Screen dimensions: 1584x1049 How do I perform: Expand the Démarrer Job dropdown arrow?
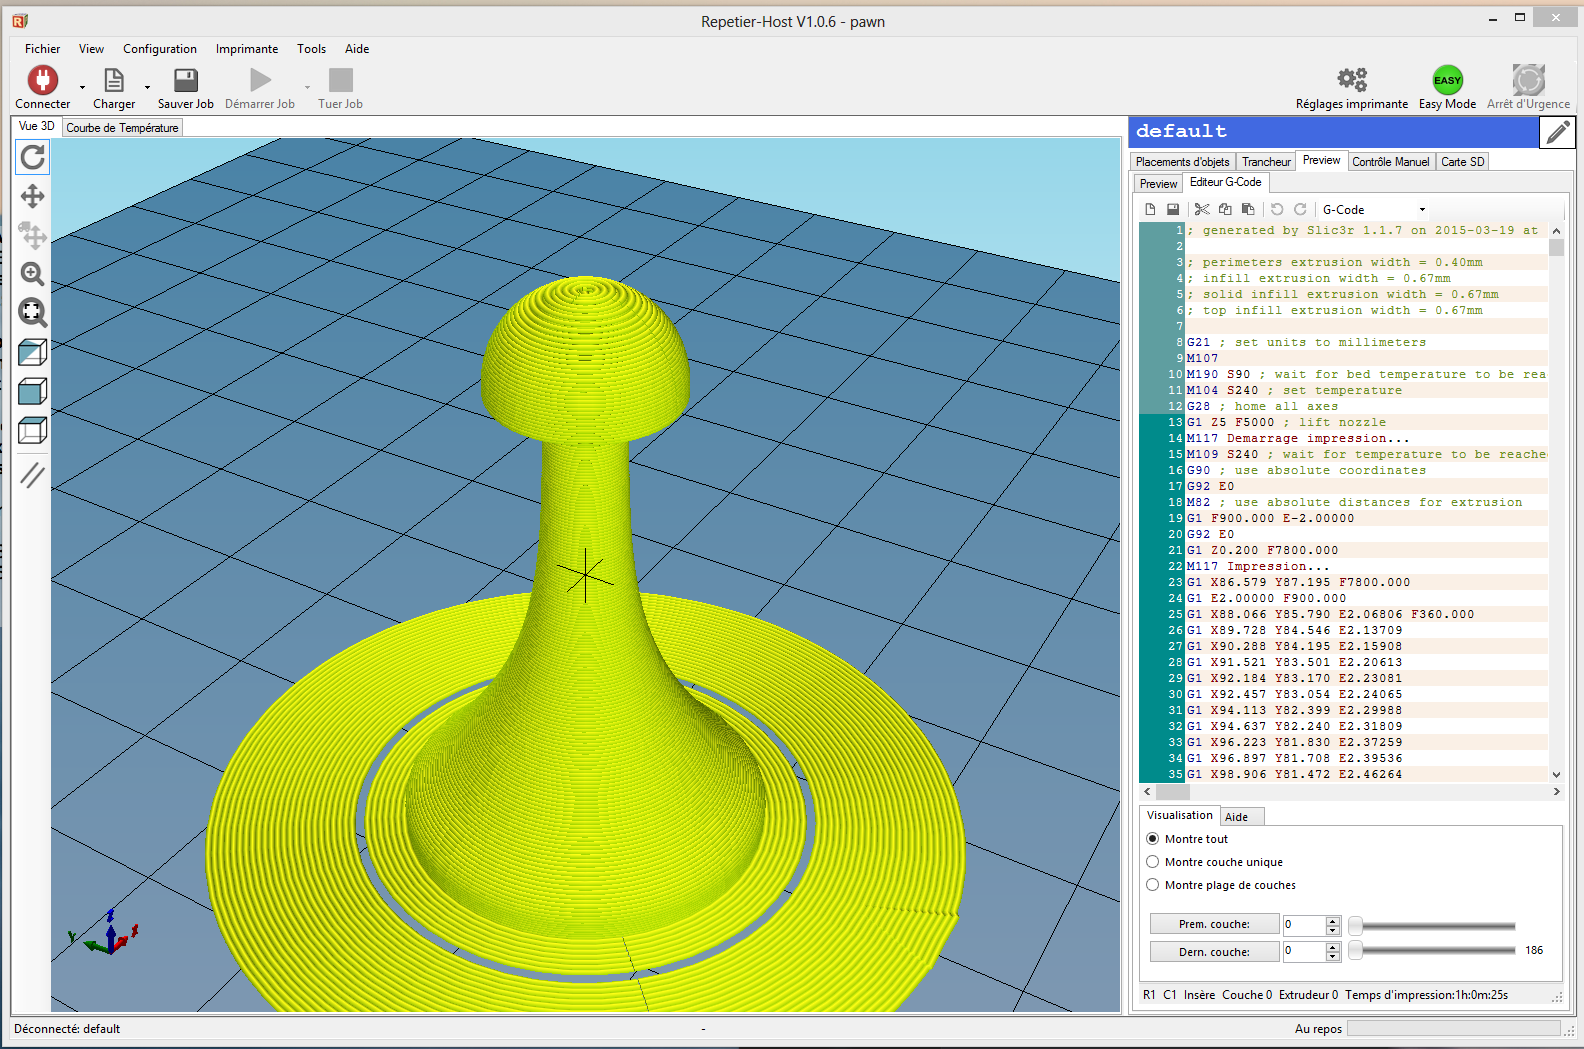point(307,87)
